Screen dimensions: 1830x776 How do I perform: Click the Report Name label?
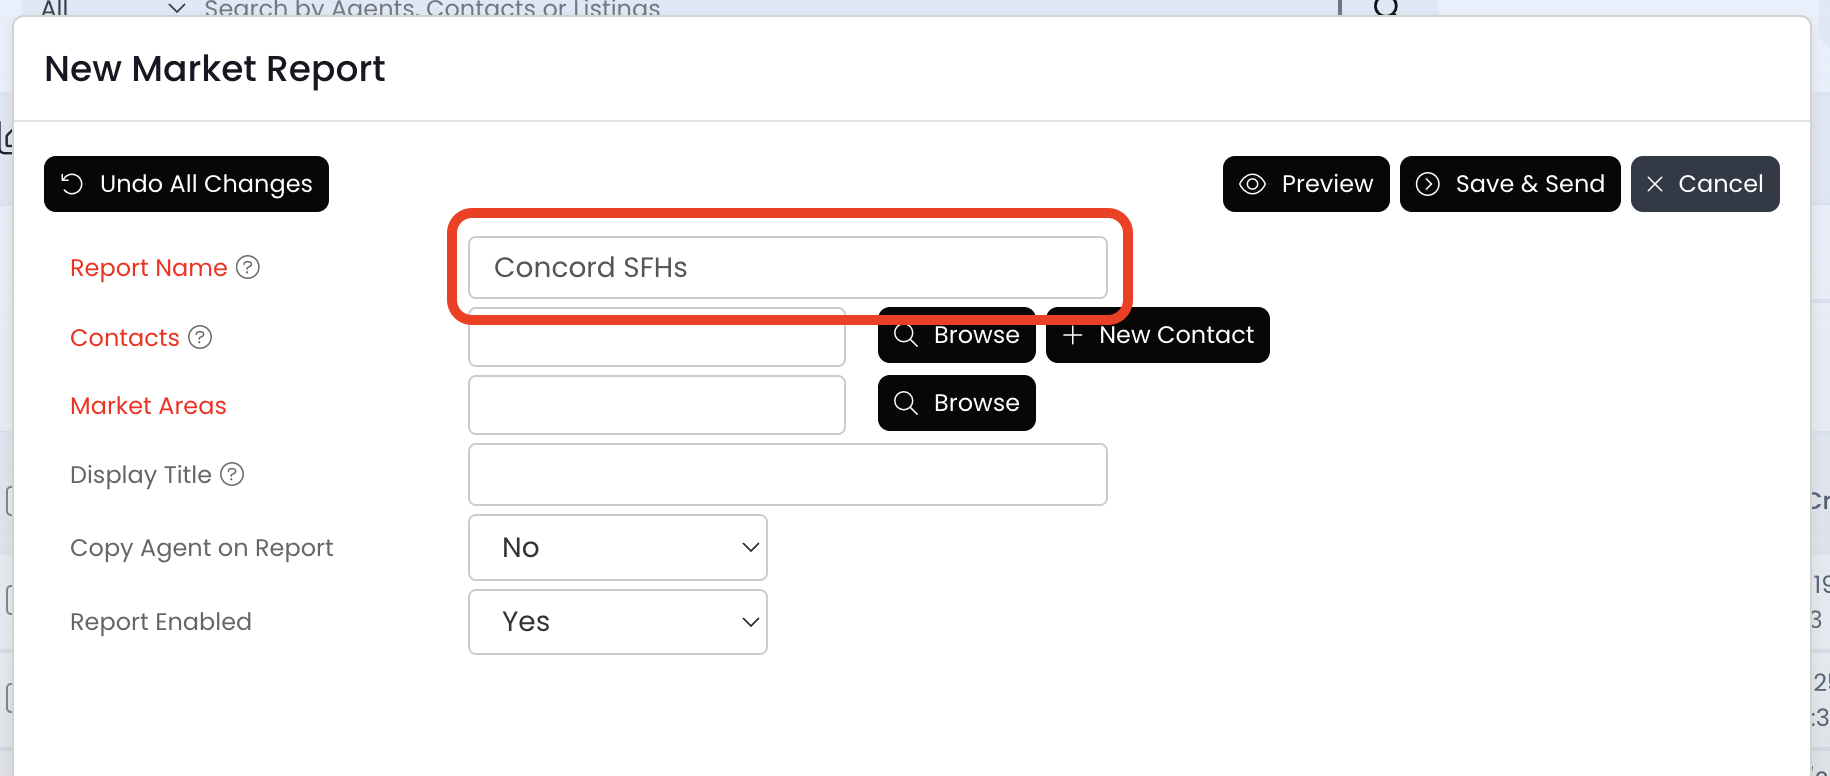[148, 267]
